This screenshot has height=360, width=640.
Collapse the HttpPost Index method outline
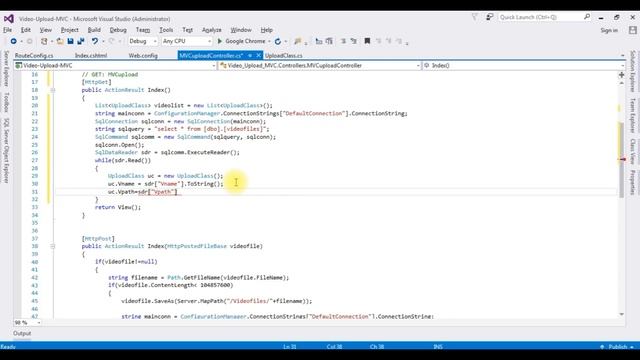tap(53, 247)
